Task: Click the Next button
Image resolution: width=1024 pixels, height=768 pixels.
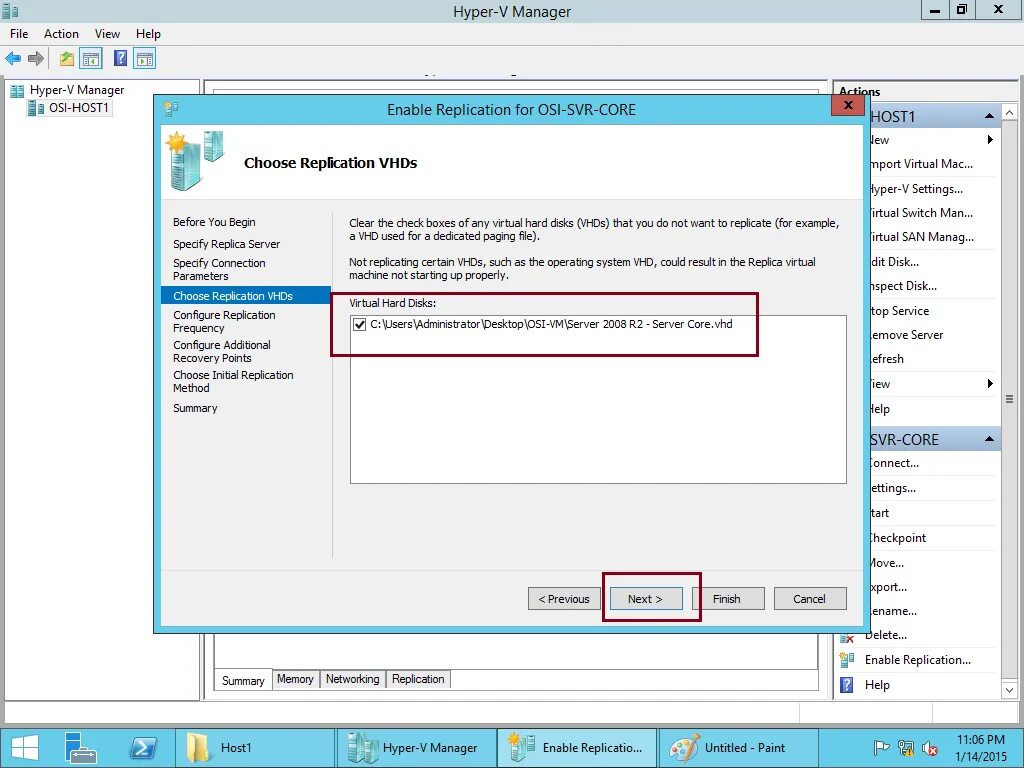Action: 645,599
